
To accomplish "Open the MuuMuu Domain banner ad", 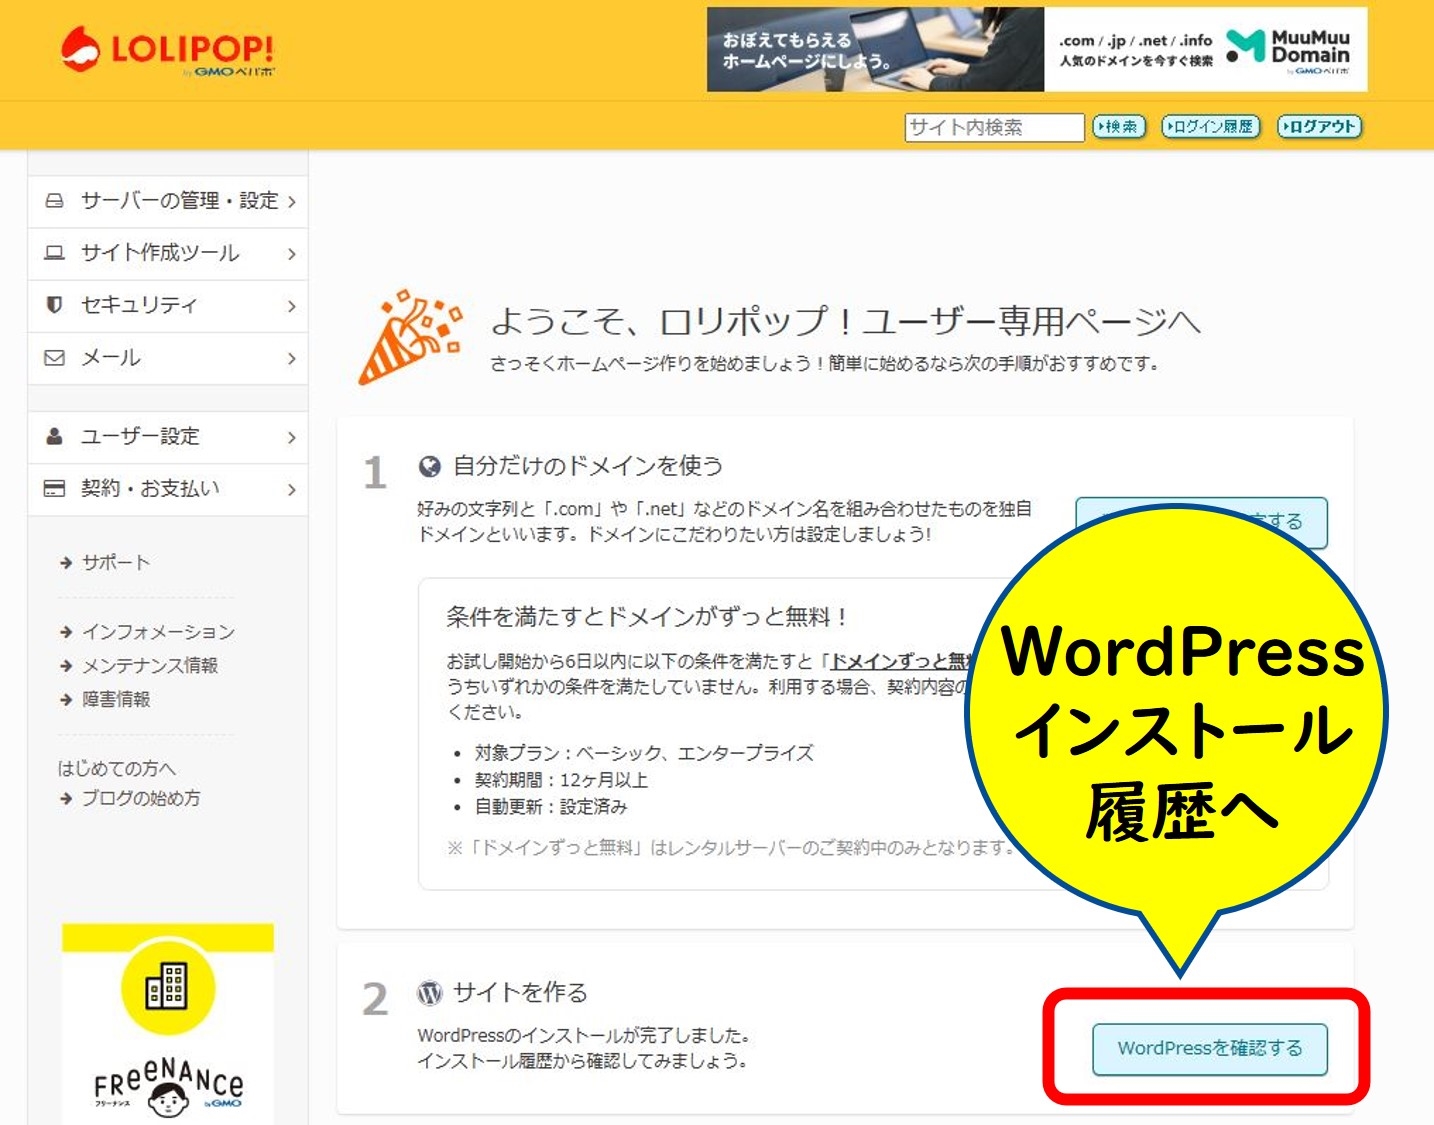I will (x=1037, y=50).
